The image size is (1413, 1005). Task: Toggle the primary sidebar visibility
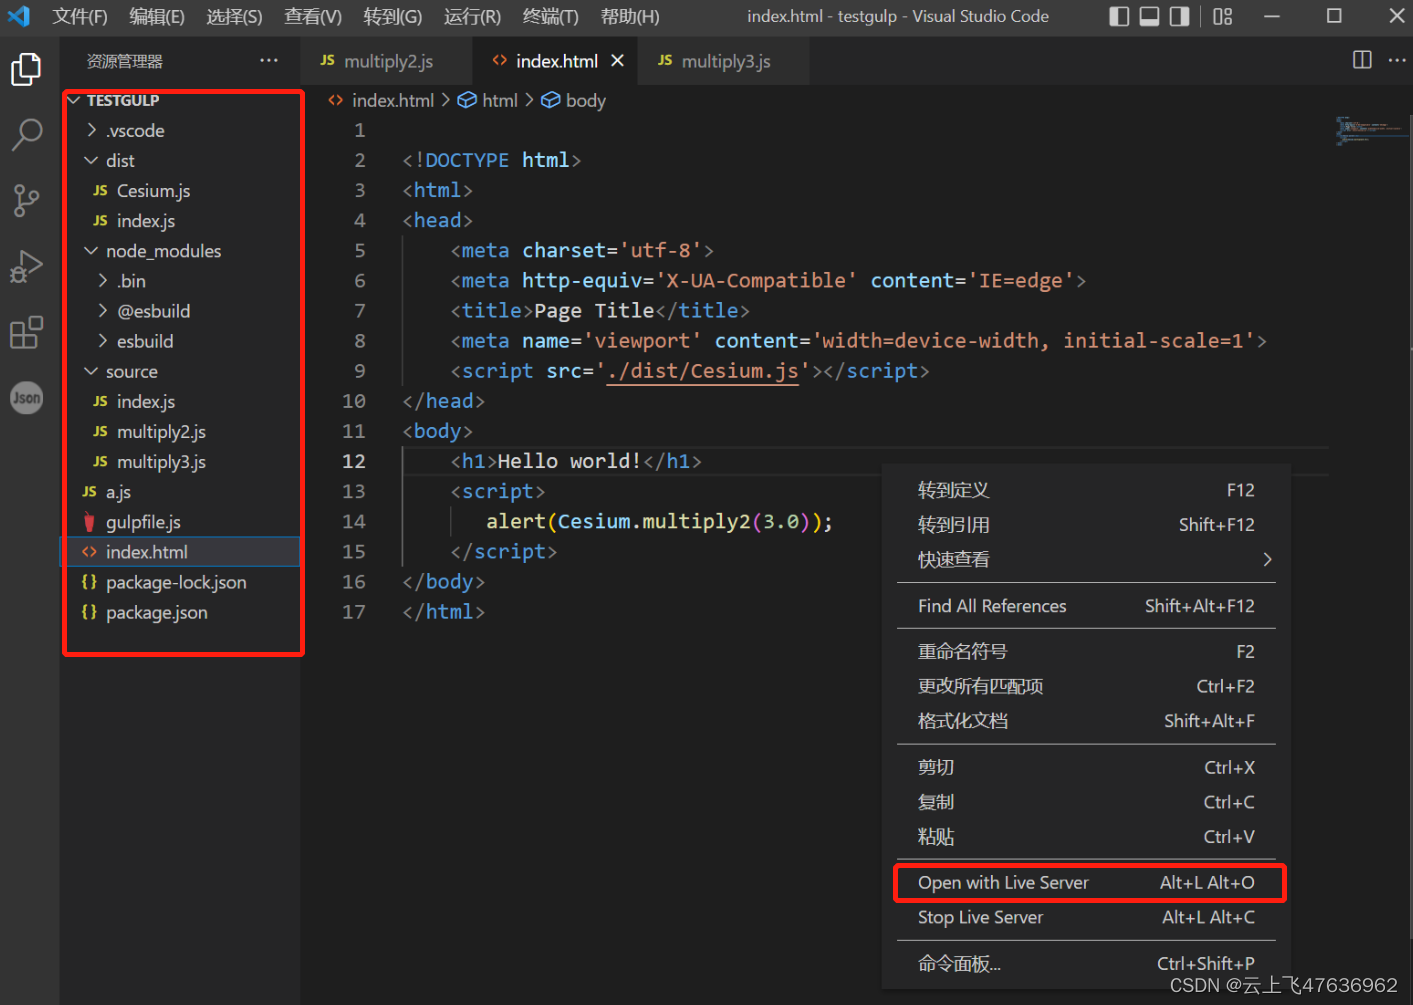pos(1118,16)
